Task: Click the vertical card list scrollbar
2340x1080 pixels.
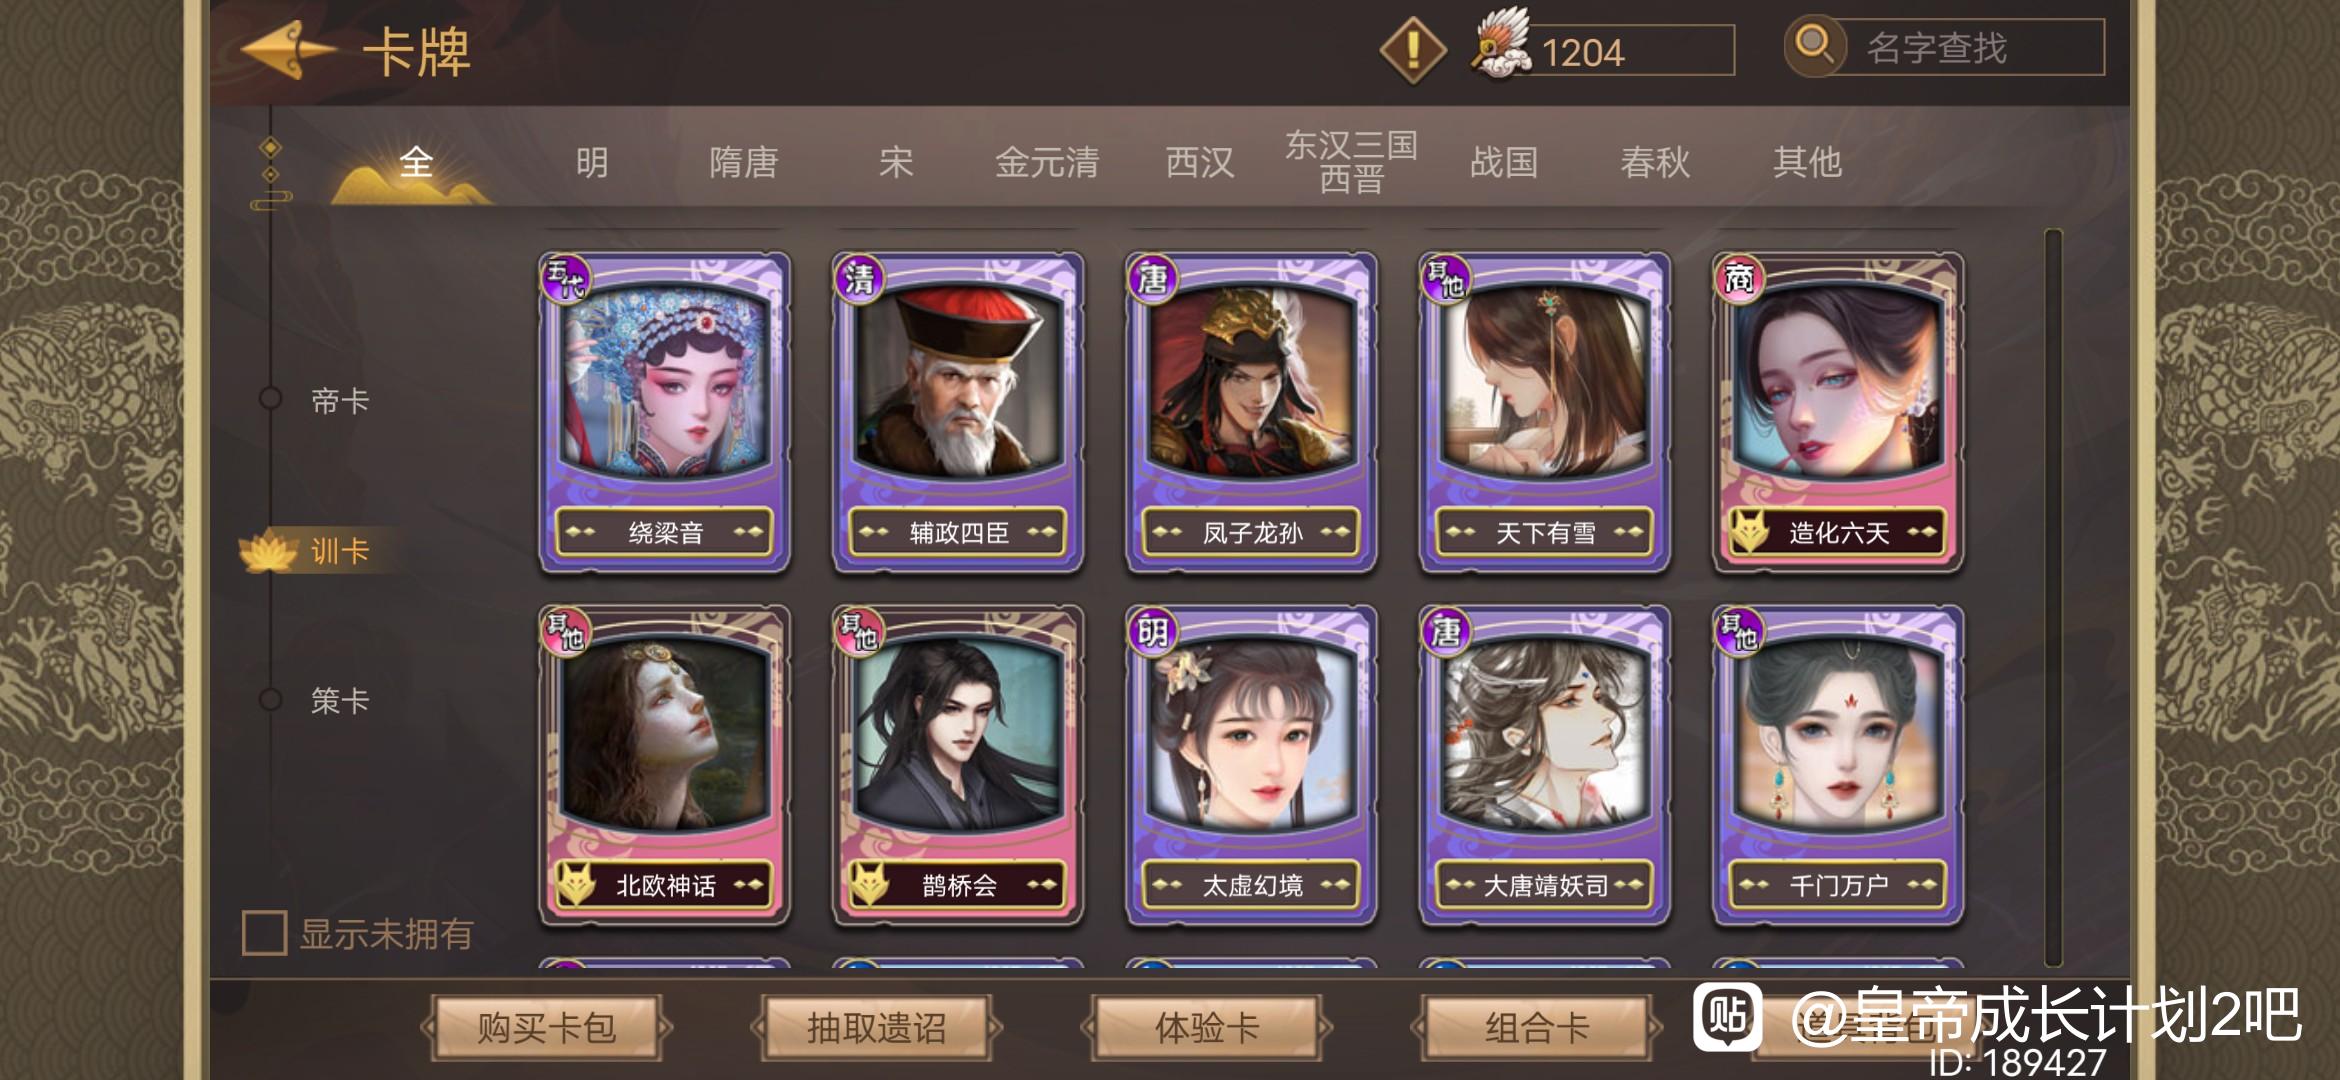Action: tap(2053, 598)
